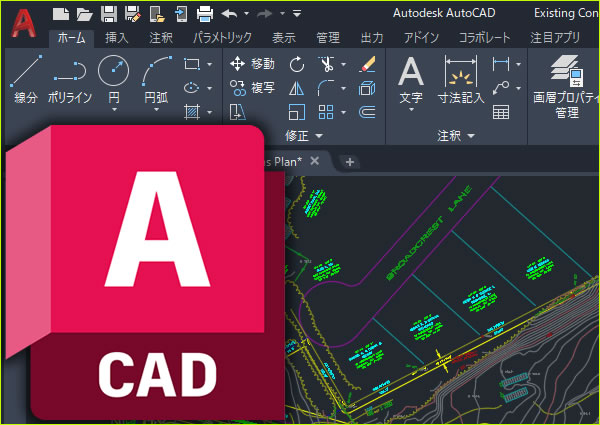Image resolution: width=600 pixels, height=425 pixels.
Task: Open the Linear dimension dropdown arrow
Action: coord(518,64)
